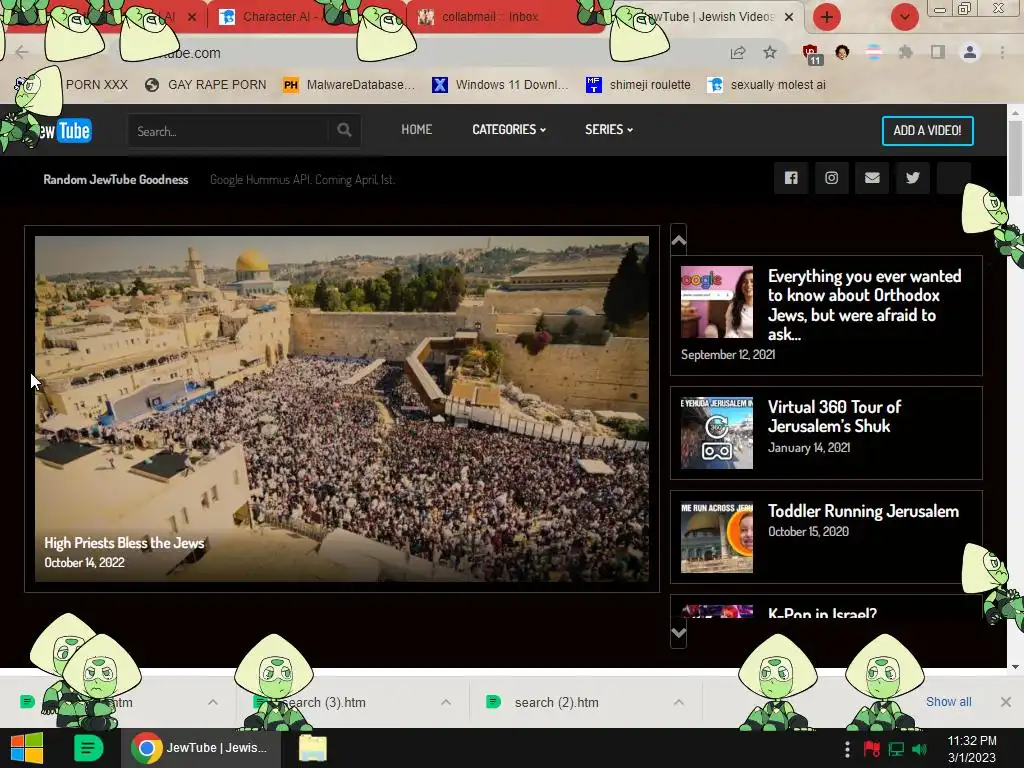
Task: Click the browser back arrow
Action: coord(22,52)
